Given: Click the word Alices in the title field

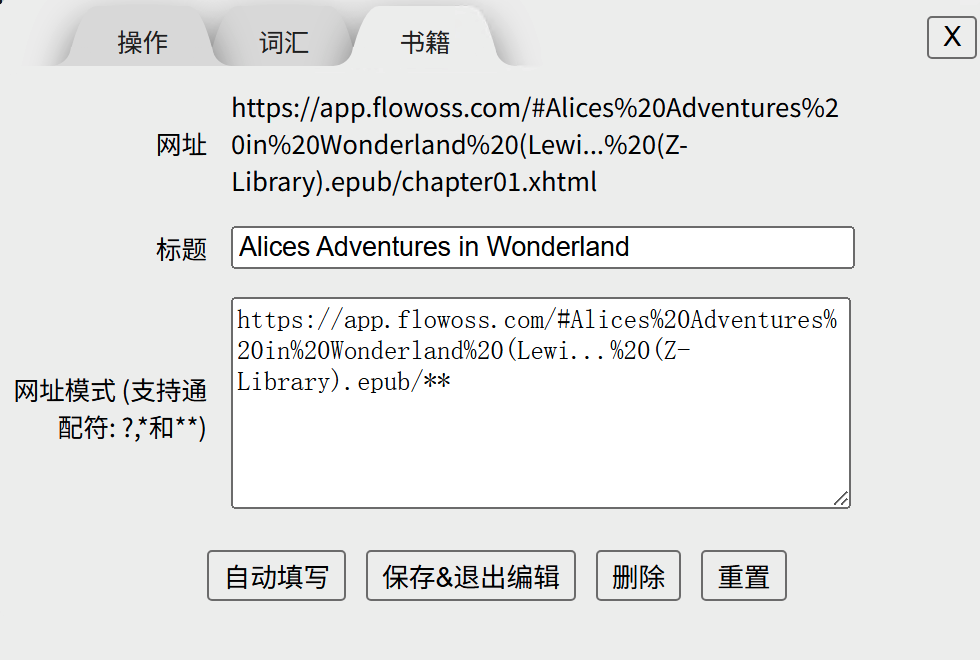Looking at the screenshot, I should [275, 246].
